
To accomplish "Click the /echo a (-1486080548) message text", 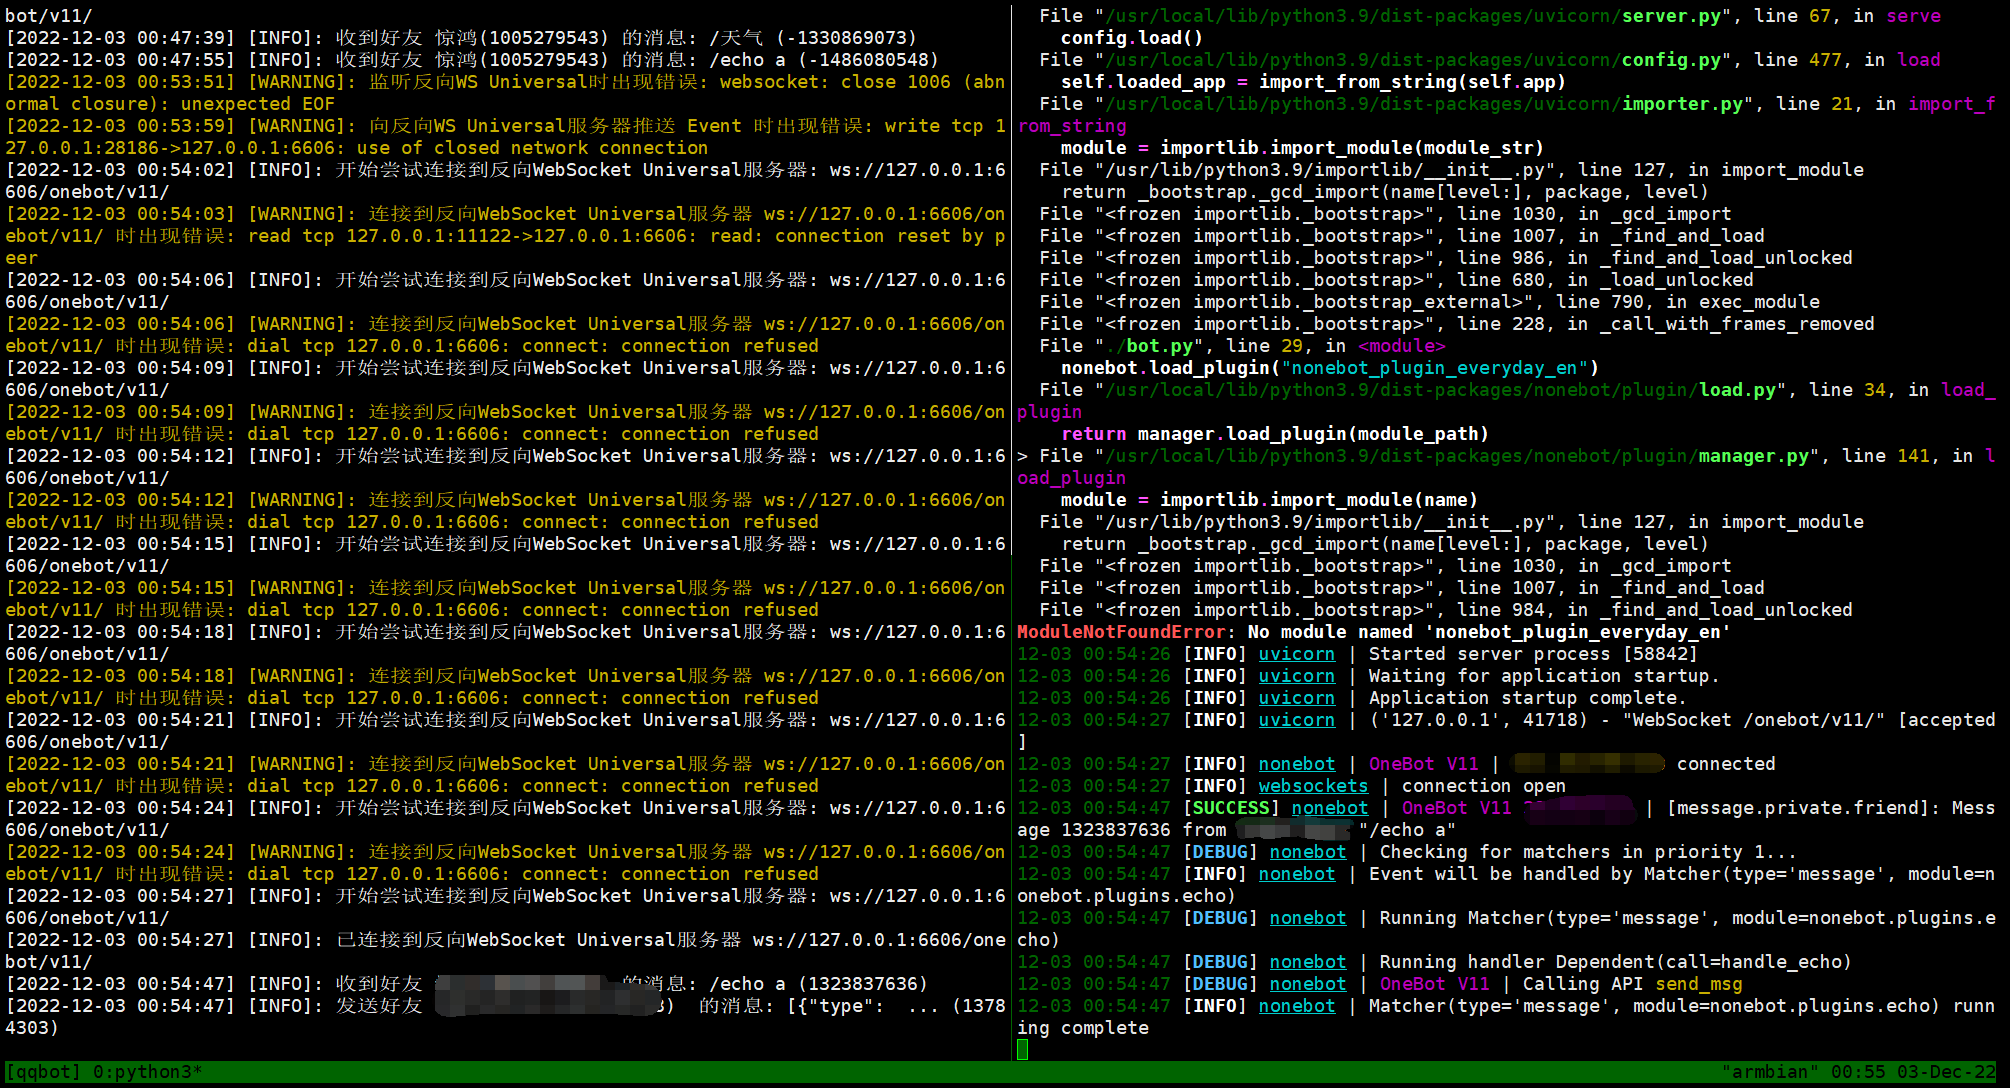I will click(x=824, y=60).
